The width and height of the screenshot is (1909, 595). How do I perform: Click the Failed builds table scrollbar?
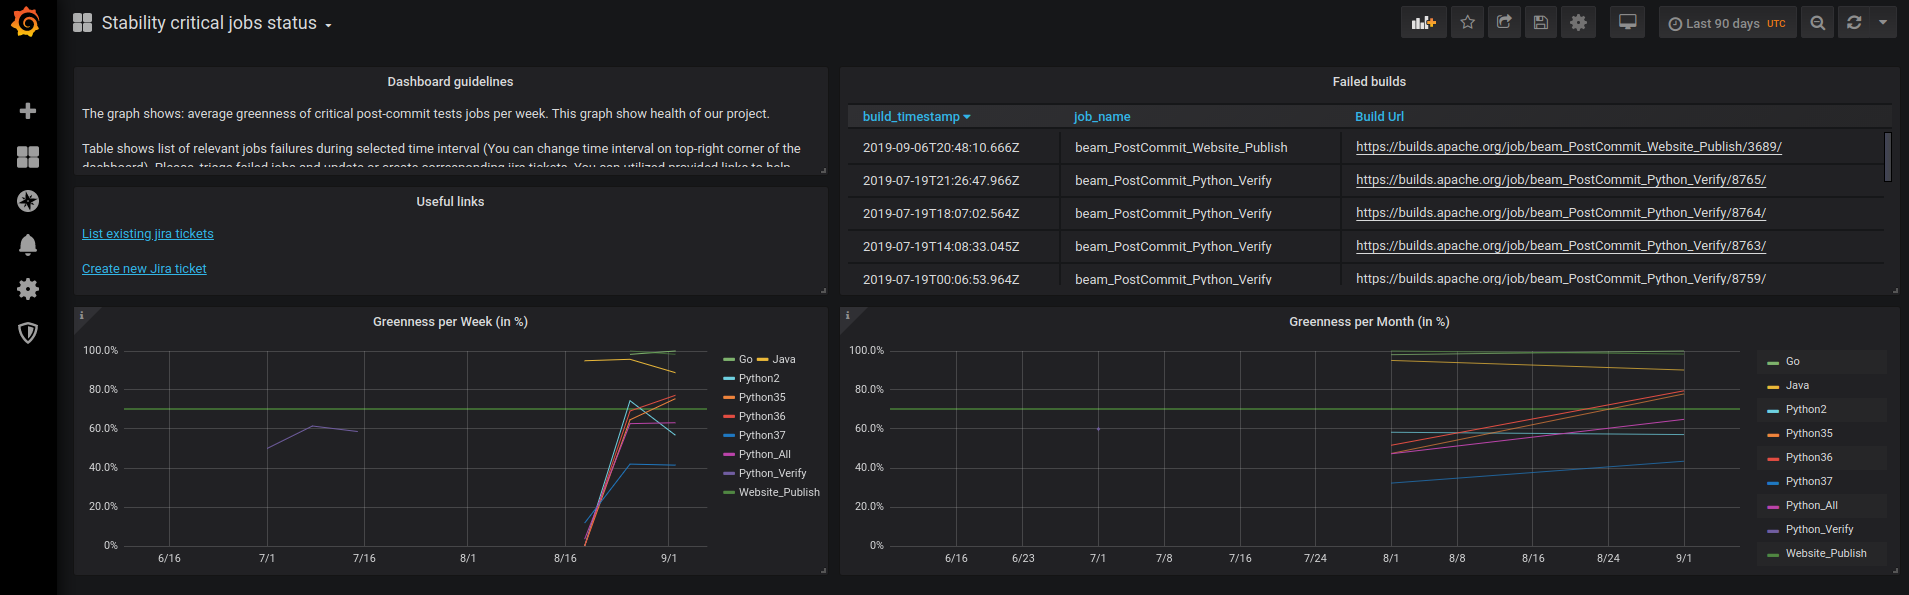1887,157
